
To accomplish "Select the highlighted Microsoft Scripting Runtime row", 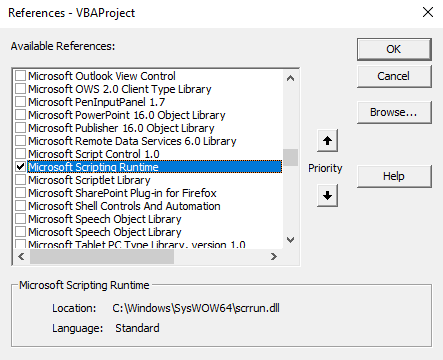I will point(154,167).
